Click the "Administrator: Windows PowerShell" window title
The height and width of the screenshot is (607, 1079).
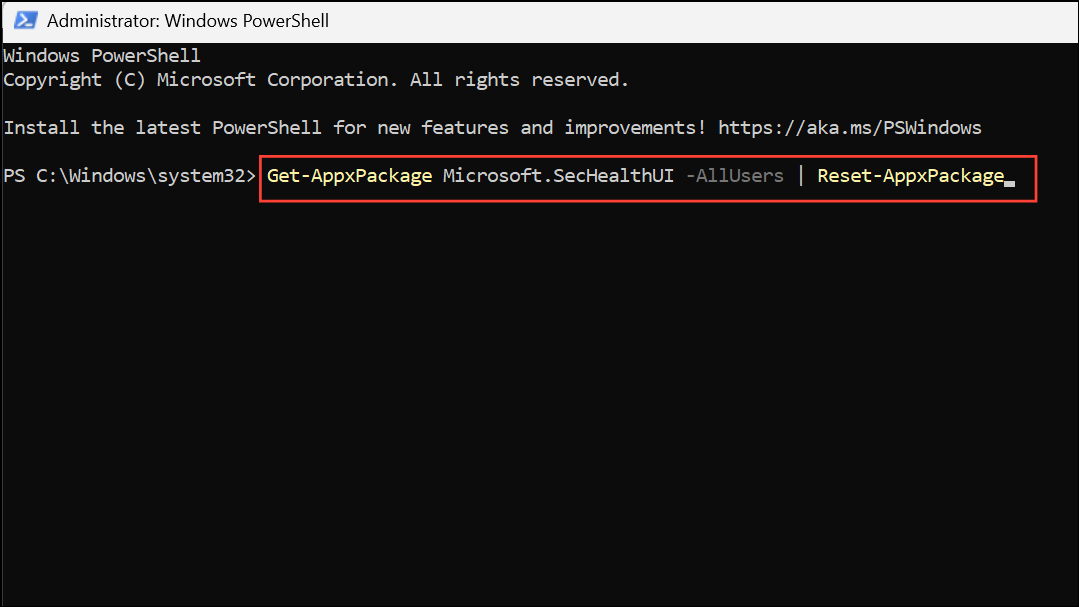coord(188,20)
